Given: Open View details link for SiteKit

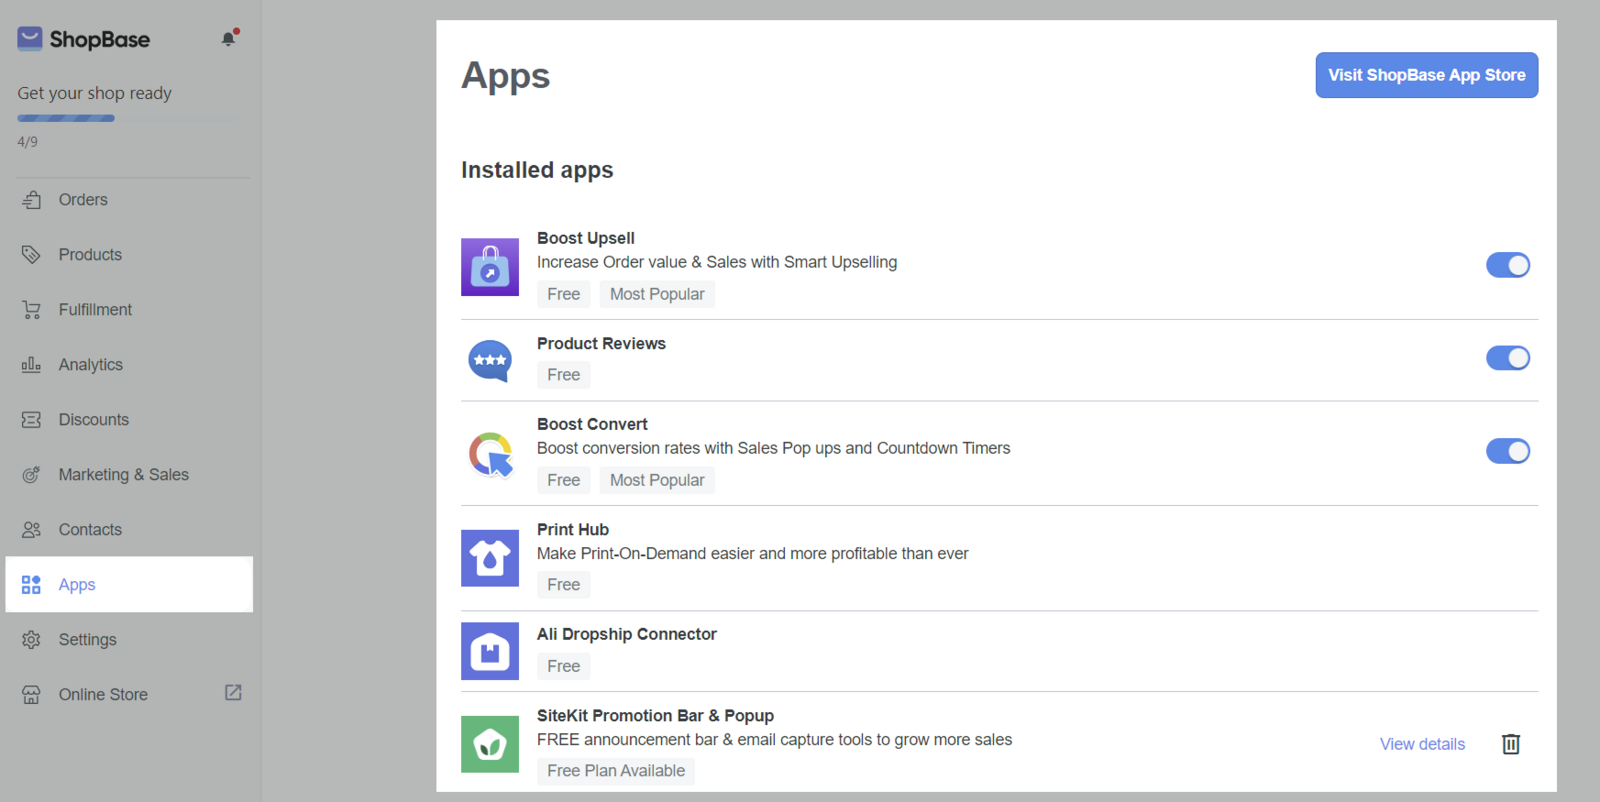Looking at the screenshot, I should pos(1422,744).
